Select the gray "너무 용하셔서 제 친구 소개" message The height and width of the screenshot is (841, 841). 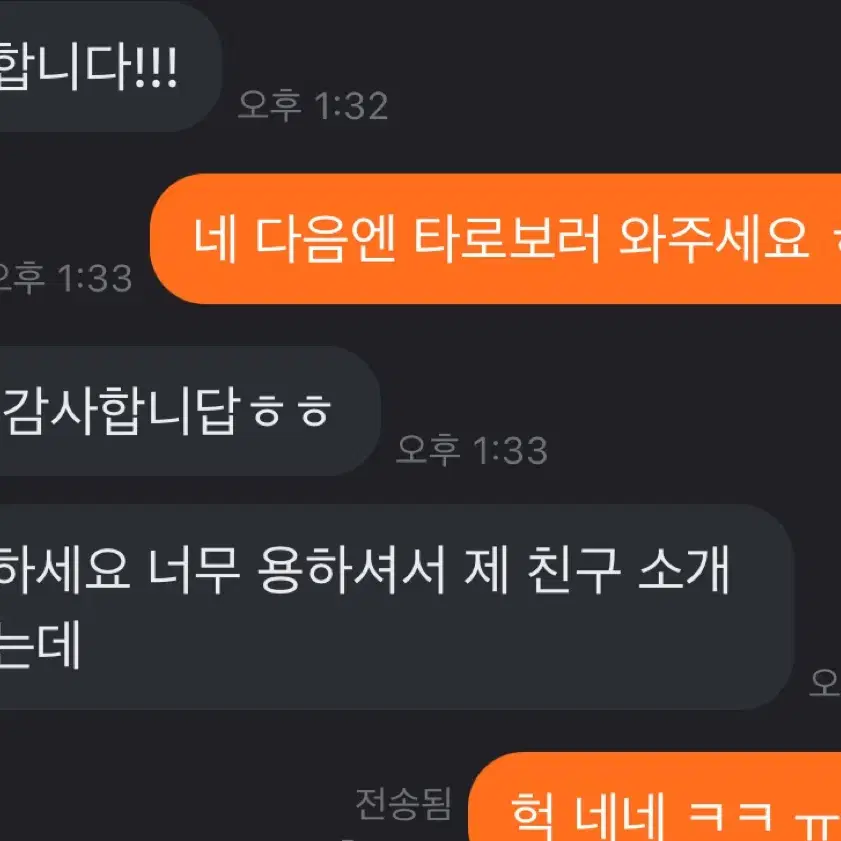point(397,607)
